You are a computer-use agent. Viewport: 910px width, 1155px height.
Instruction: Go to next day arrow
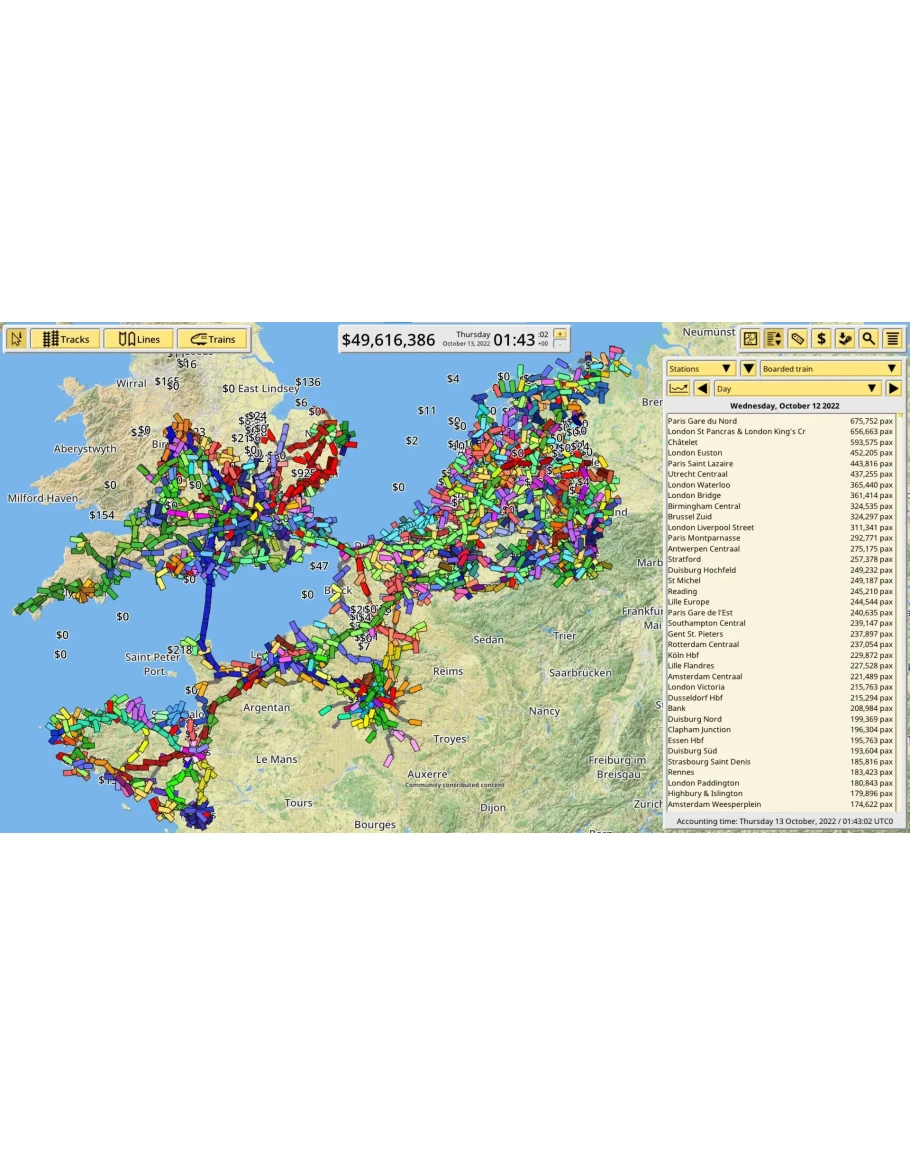pos(893,388)
